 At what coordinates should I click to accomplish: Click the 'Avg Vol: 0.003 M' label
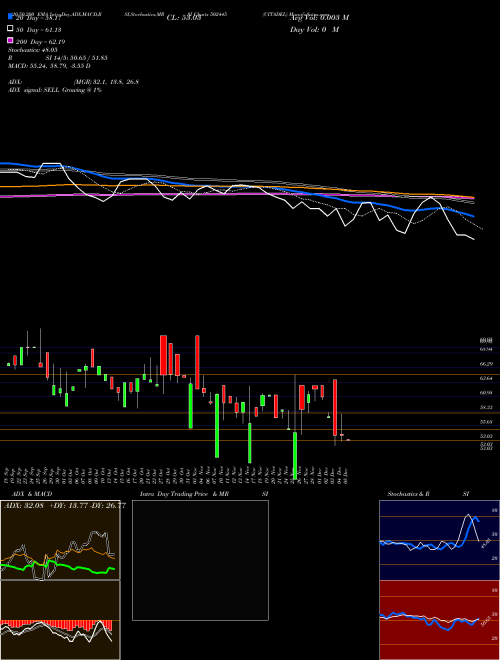tap(319, 18)
